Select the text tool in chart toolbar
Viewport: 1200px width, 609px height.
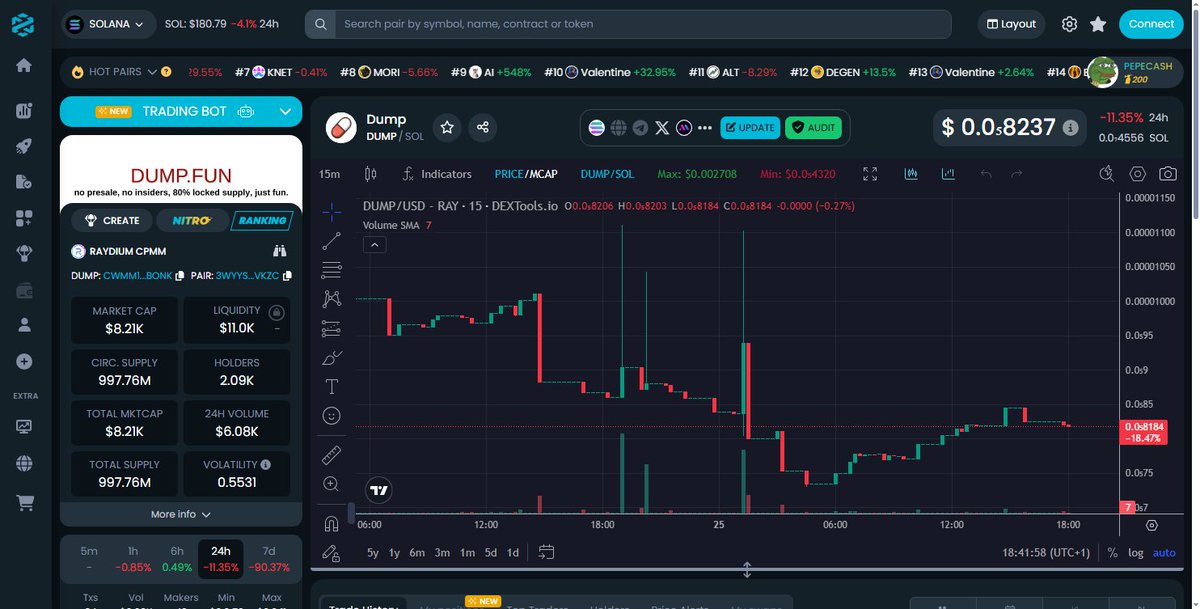pos(332,386)
